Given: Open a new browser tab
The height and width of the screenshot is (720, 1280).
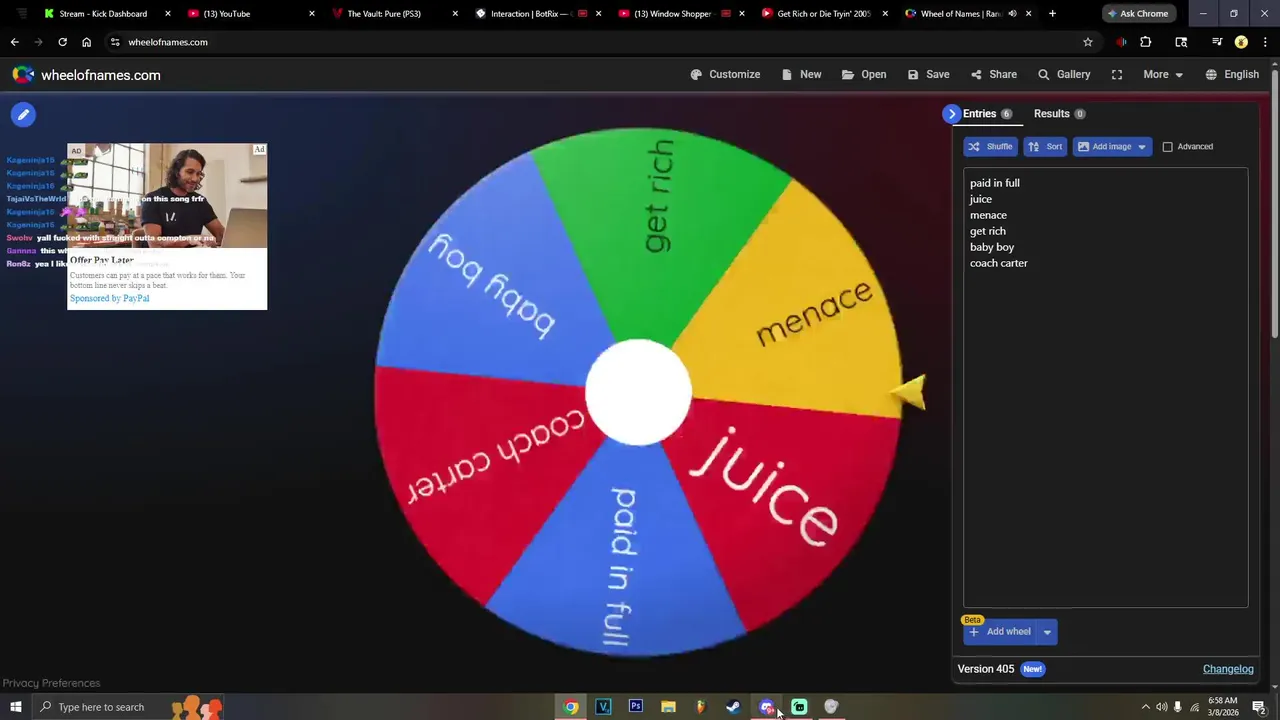Looking at the screenshot, I should [1052, 14].
